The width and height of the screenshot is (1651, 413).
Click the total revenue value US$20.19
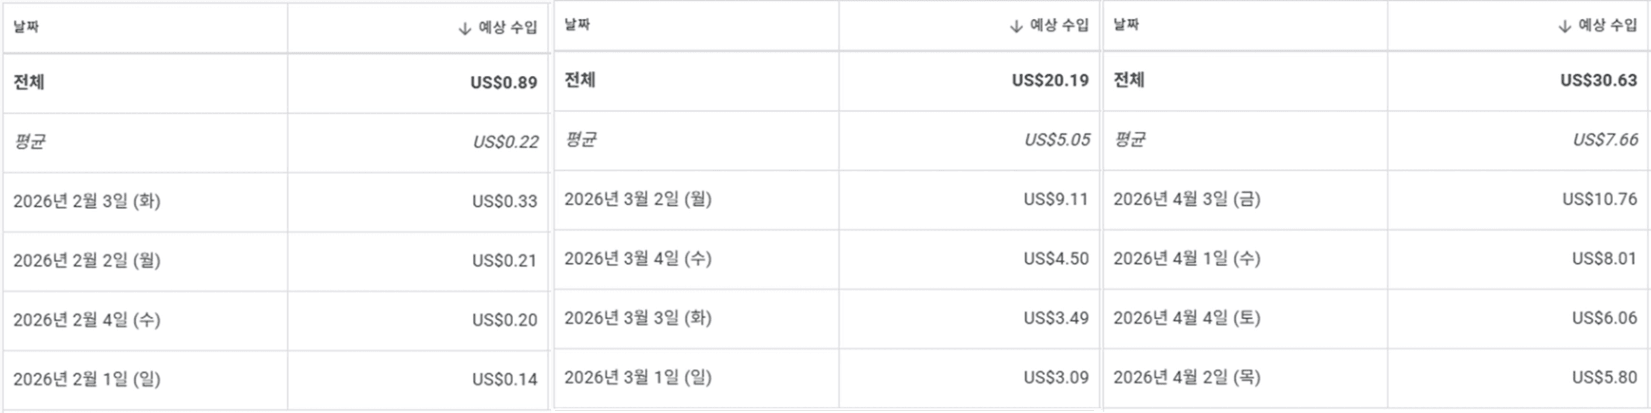coord(1050,80)
